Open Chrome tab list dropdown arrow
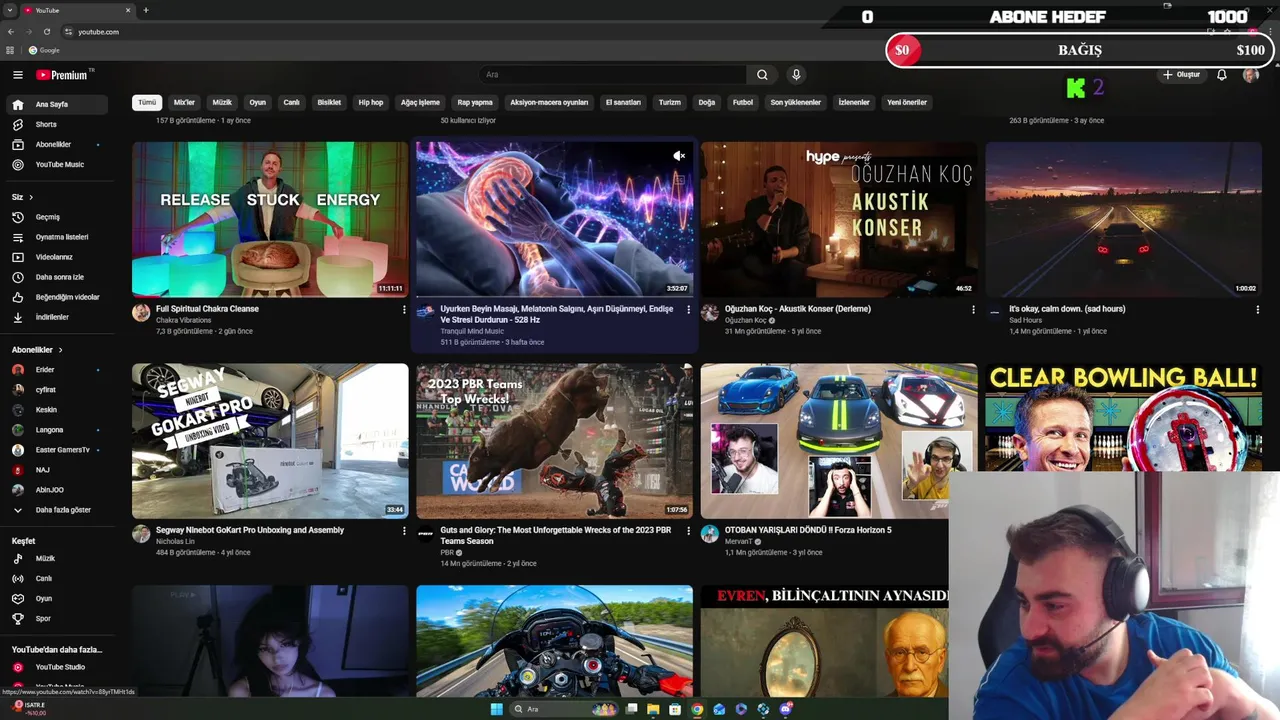Image resolution: width=1280 pixels, height=720 pixels. pyautogui.click(x=10, y=10)
